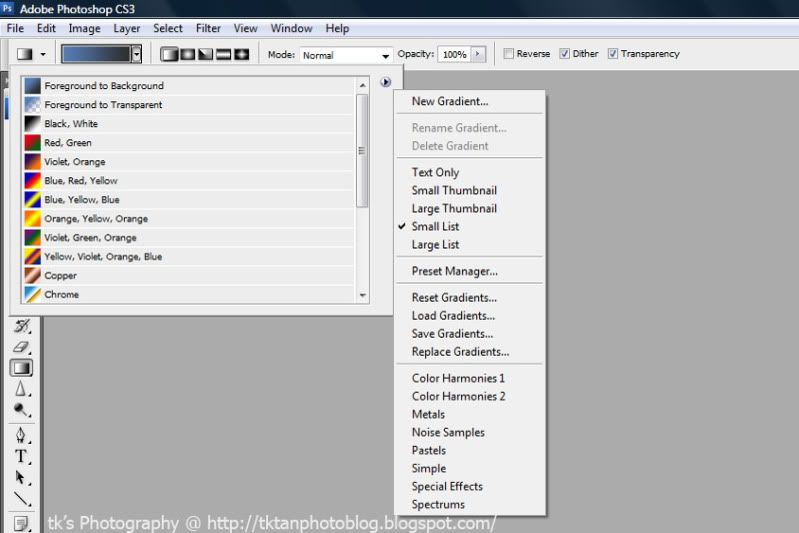The height and width of the screenshot is (533, 799).
Task: Select the Path Selection tool
Action: pos(21,477)
